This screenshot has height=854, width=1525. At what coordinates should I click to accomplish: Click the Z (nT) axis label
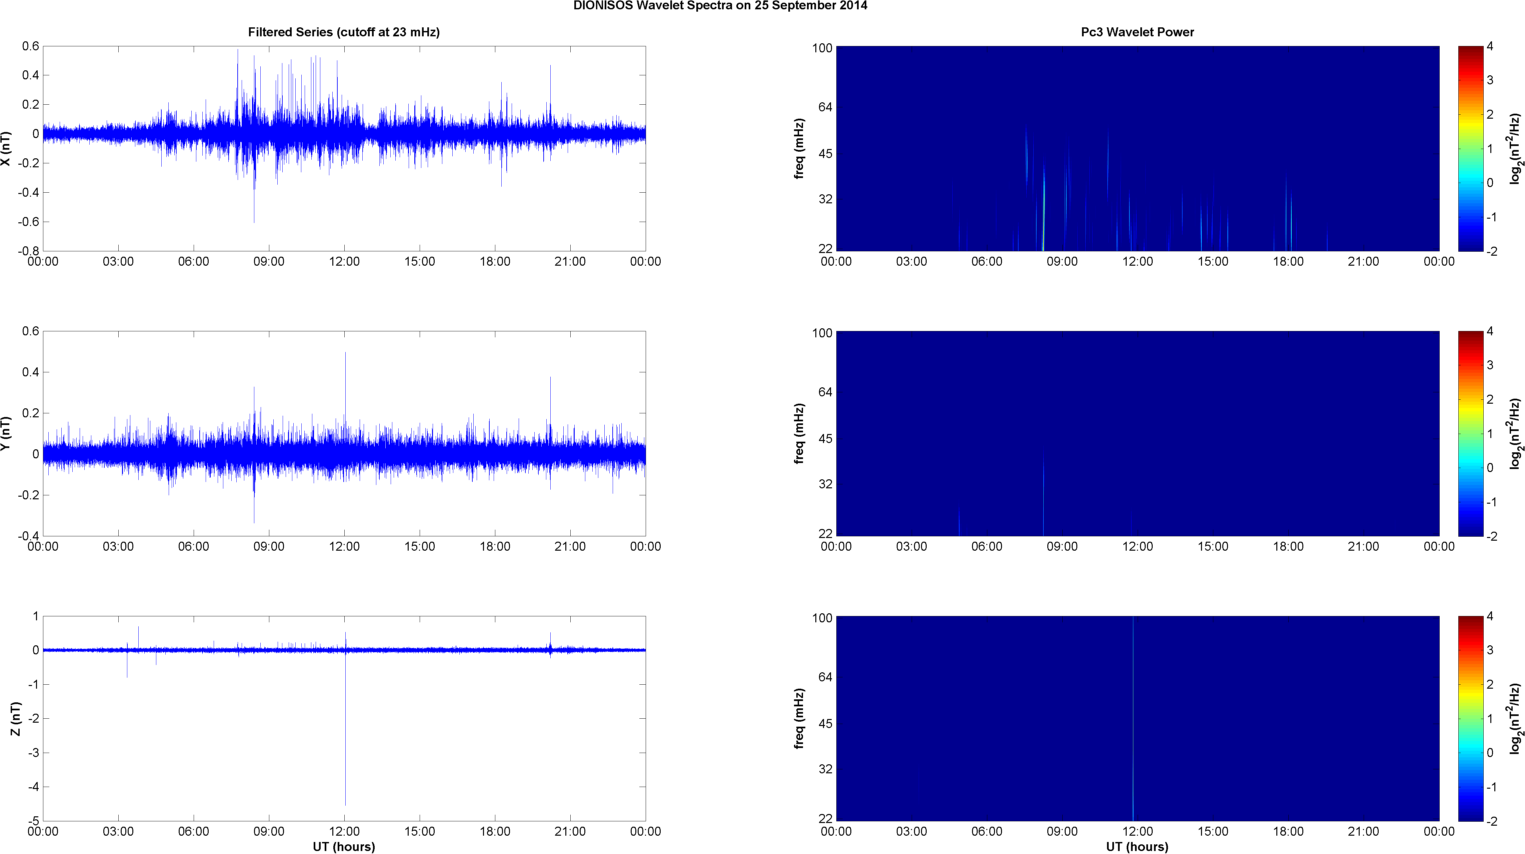coord(15,718)
